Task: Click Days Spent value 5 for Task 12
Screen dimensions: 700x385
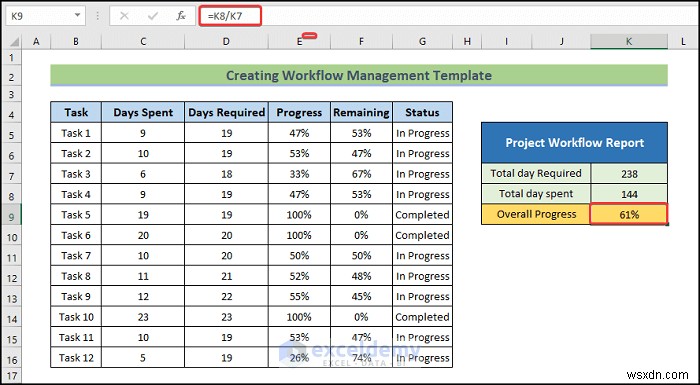Action: pyautogui.click(x=143, y=357)
